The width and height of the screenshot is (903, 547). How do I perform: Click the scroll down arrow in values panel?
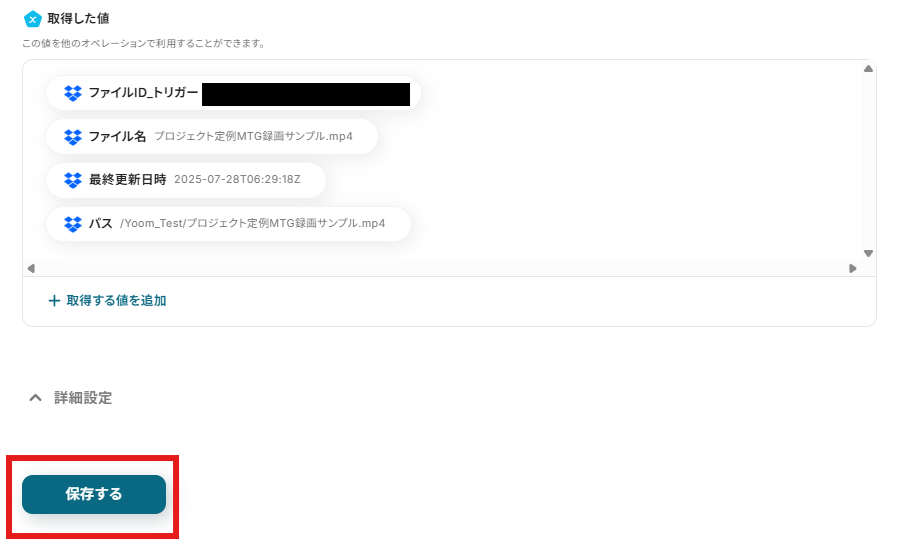(868, 253)
